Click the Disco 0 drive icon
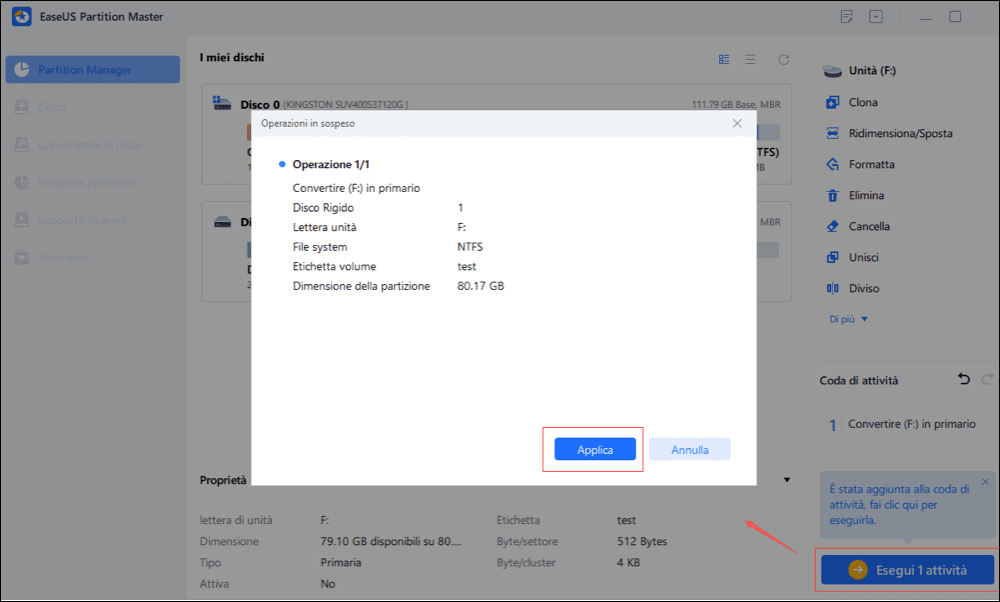The image size is (1000, 602). point(222,103)
